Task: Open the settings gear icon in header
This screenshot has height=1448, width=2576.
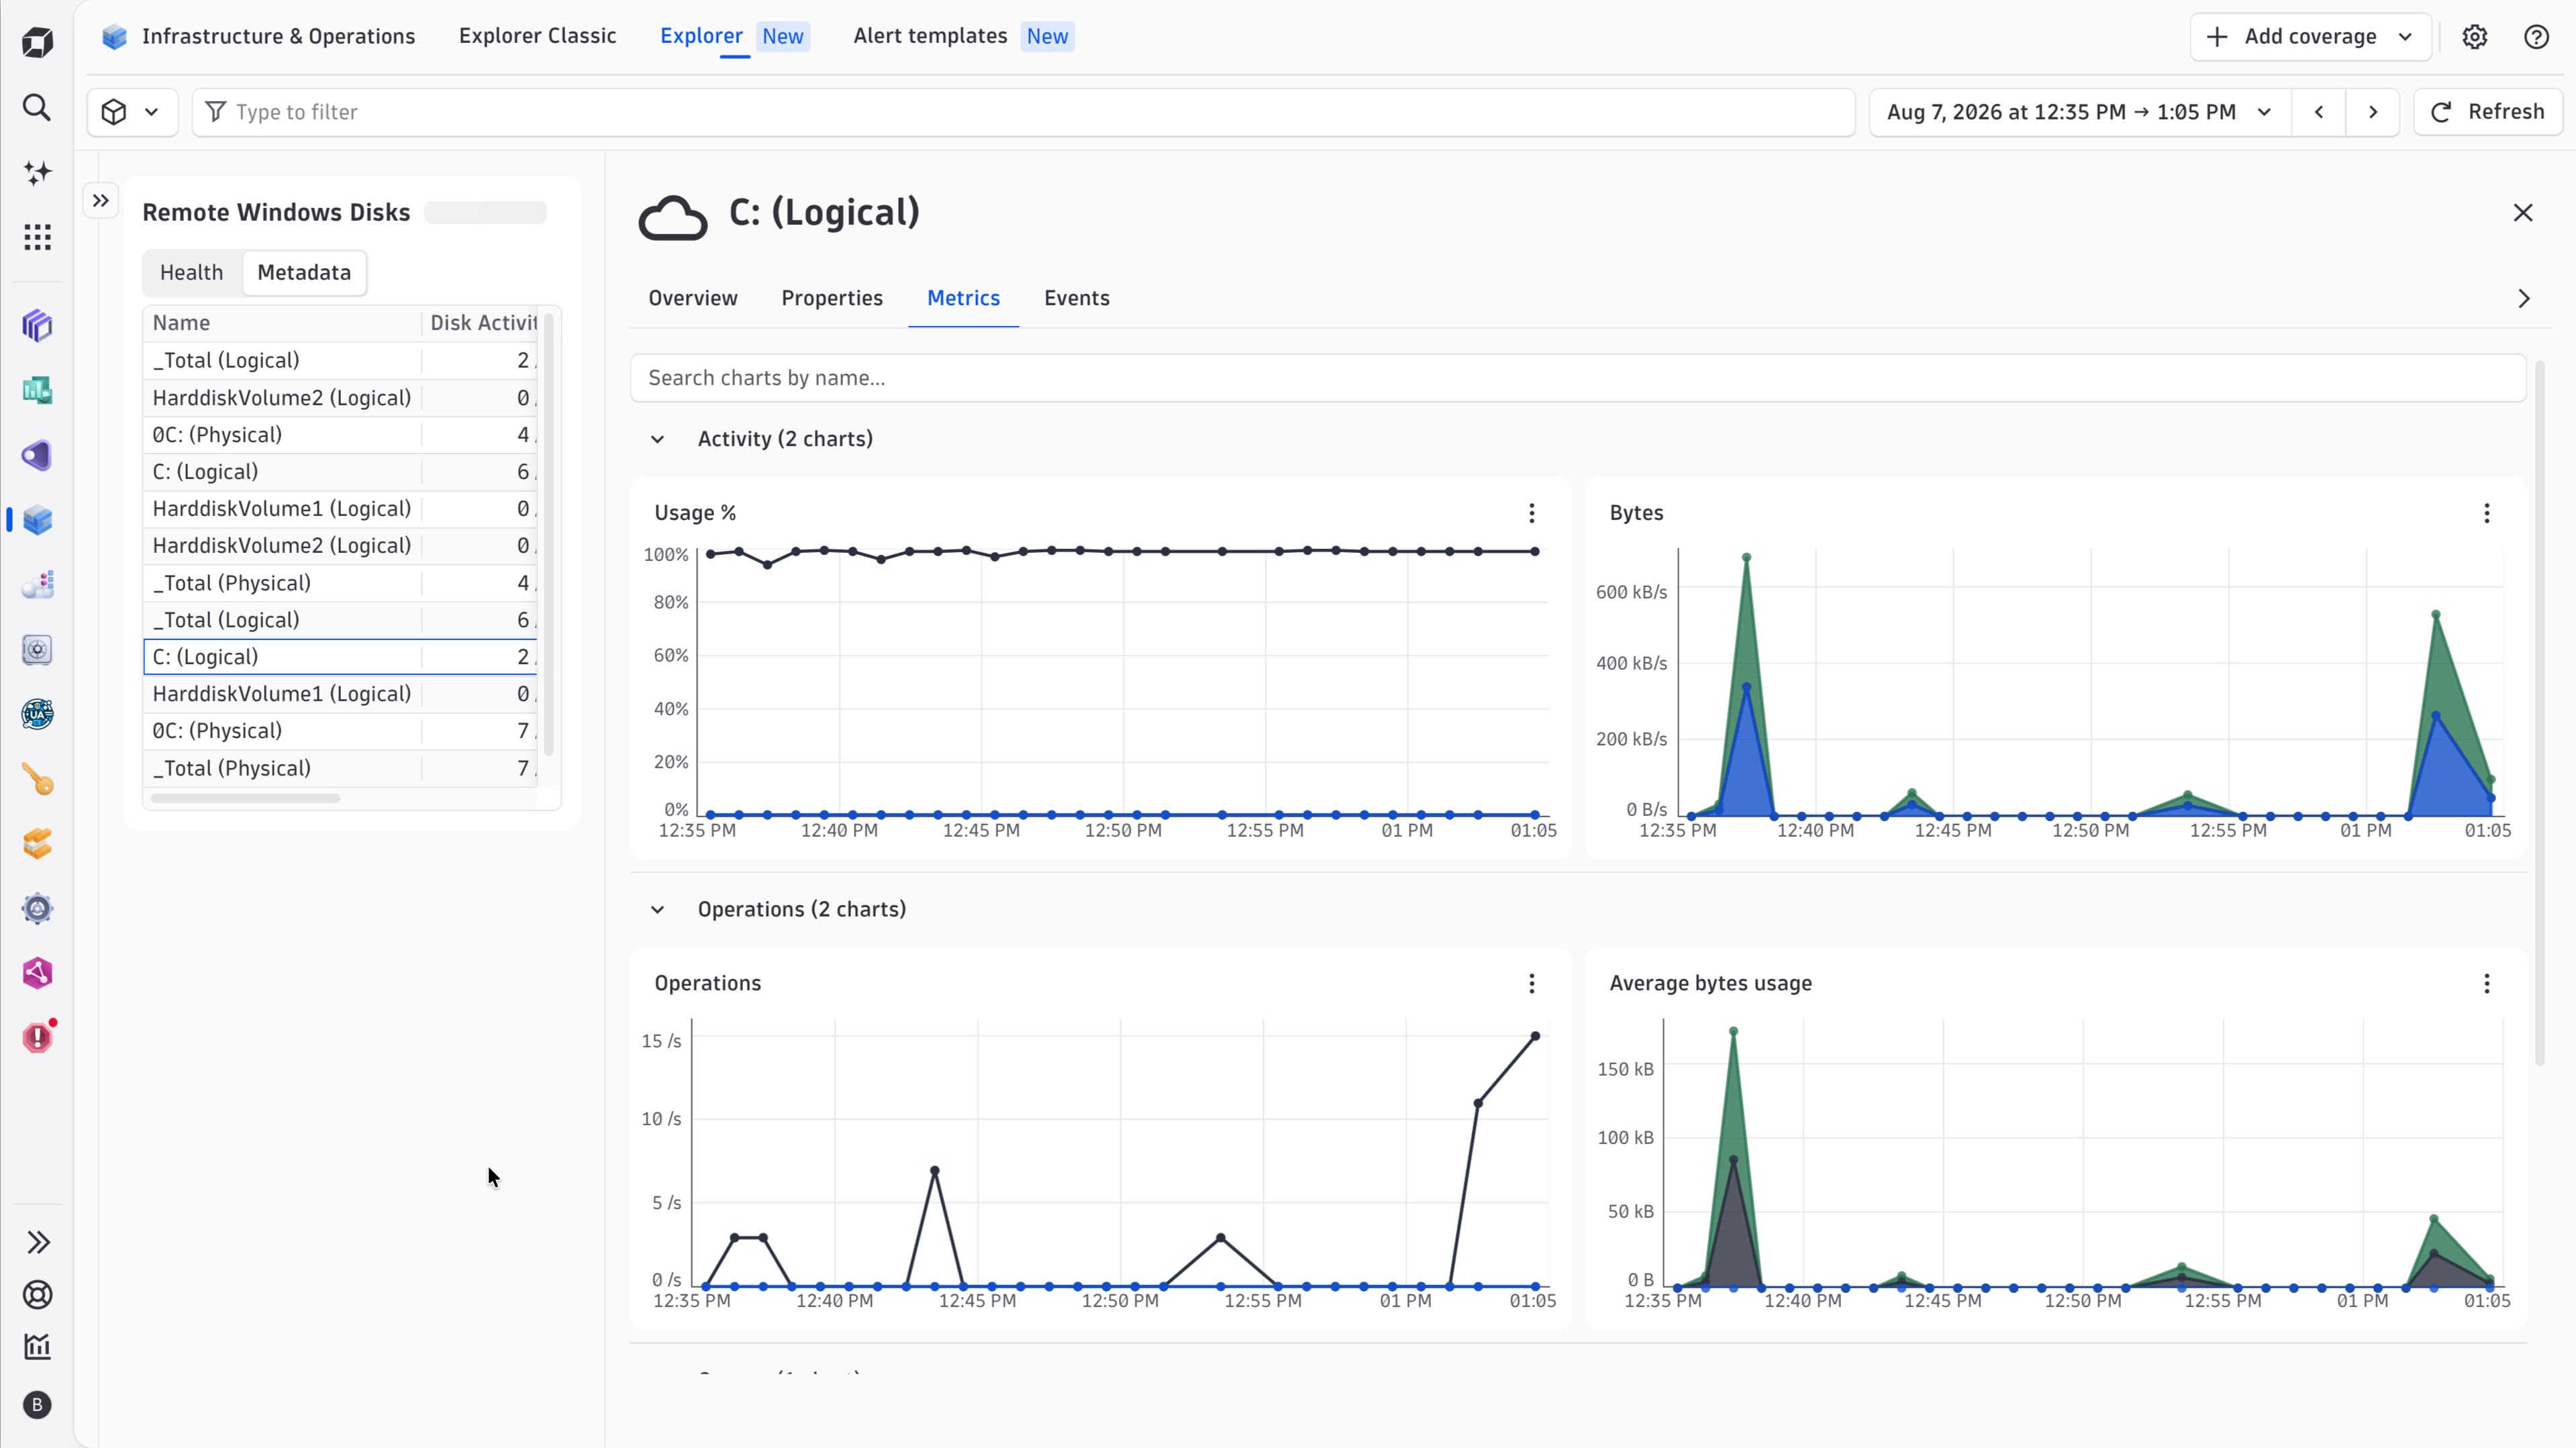Action: 2475,37
